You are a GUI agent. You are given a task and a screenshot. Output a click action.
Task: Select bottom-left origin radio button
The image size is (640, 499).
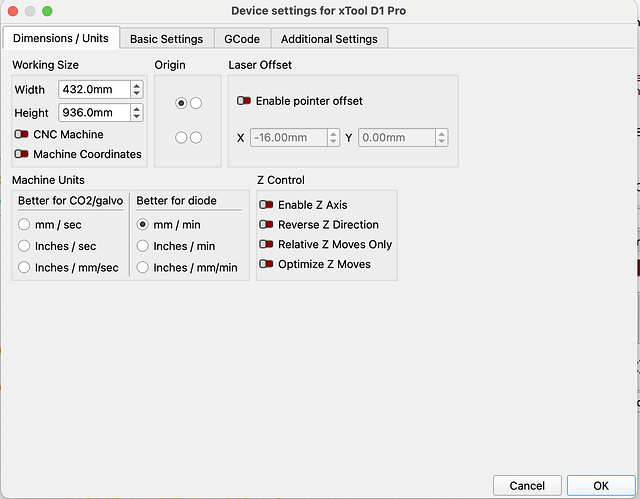pyautogui.click(x=181, y=138)
